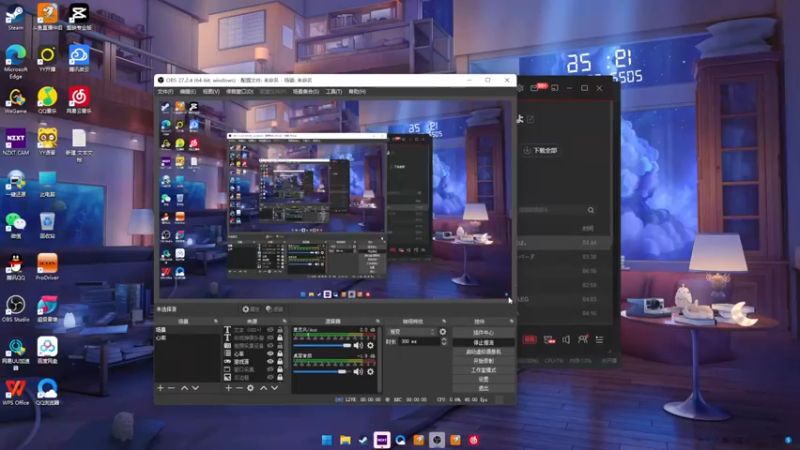Move scene up in the Scenes dock
The image size is (800, 450).
pos(184,388)
